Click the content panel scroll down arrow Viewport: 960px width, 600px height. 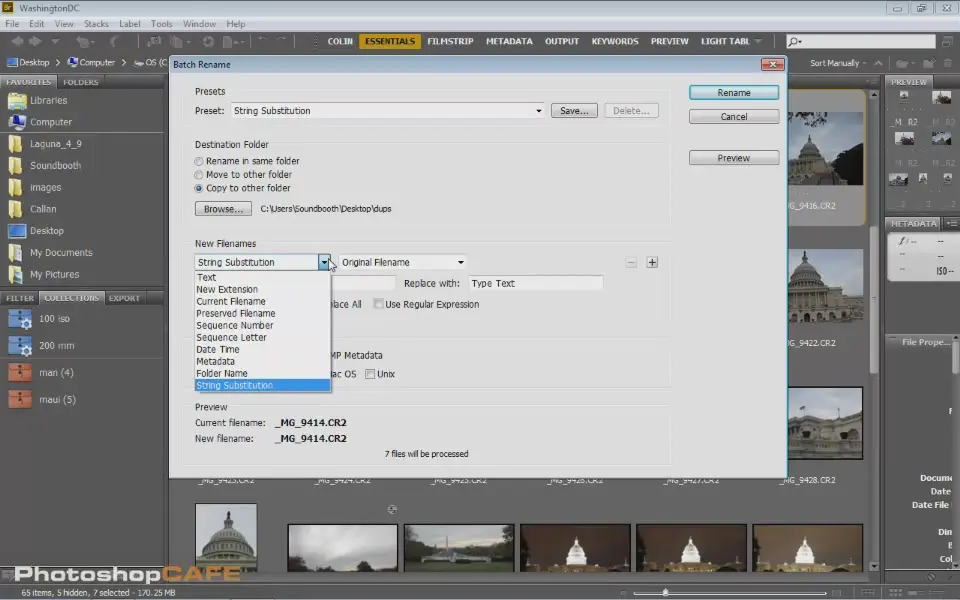[x=874, y=566]
